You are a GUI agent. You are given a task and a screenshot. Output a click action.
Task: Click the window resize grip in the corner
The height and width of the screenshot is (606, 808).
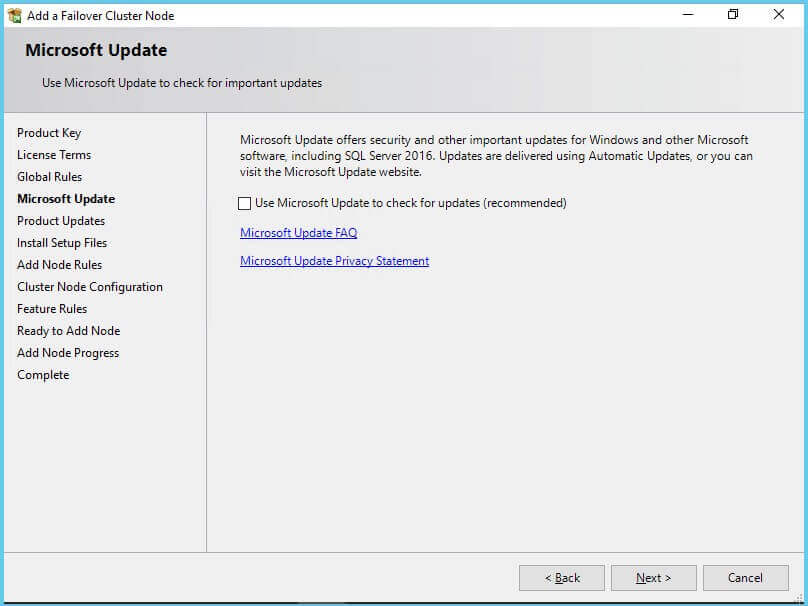[799, 598]
